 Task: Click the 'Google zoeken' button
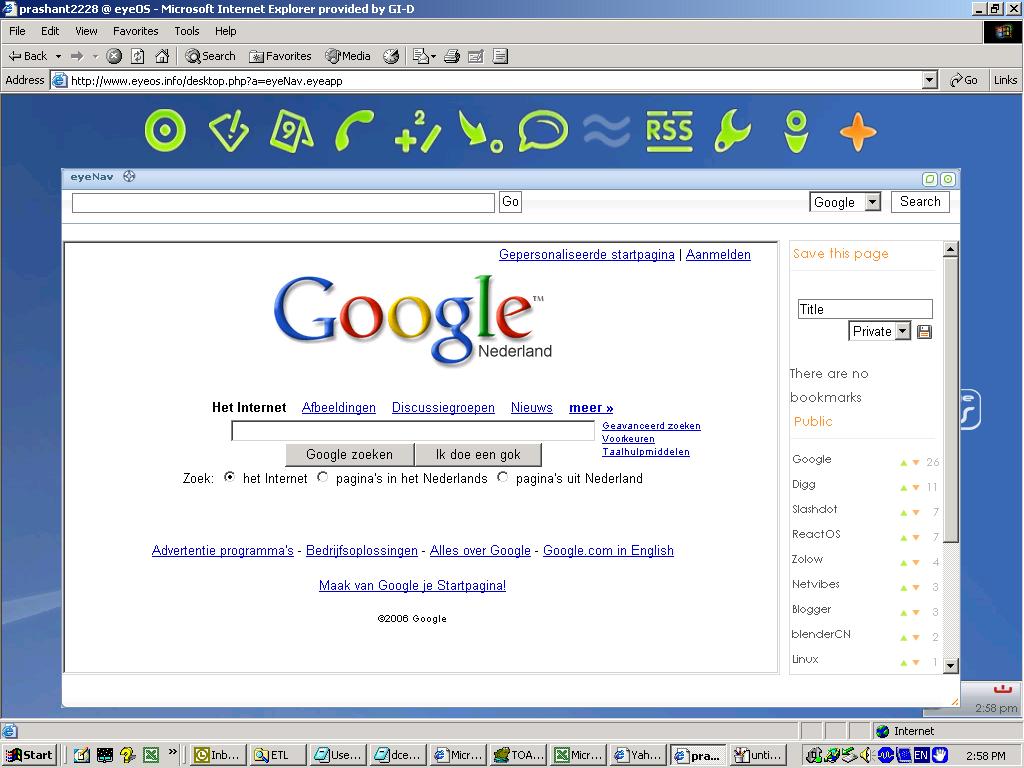tap(349, 455)
